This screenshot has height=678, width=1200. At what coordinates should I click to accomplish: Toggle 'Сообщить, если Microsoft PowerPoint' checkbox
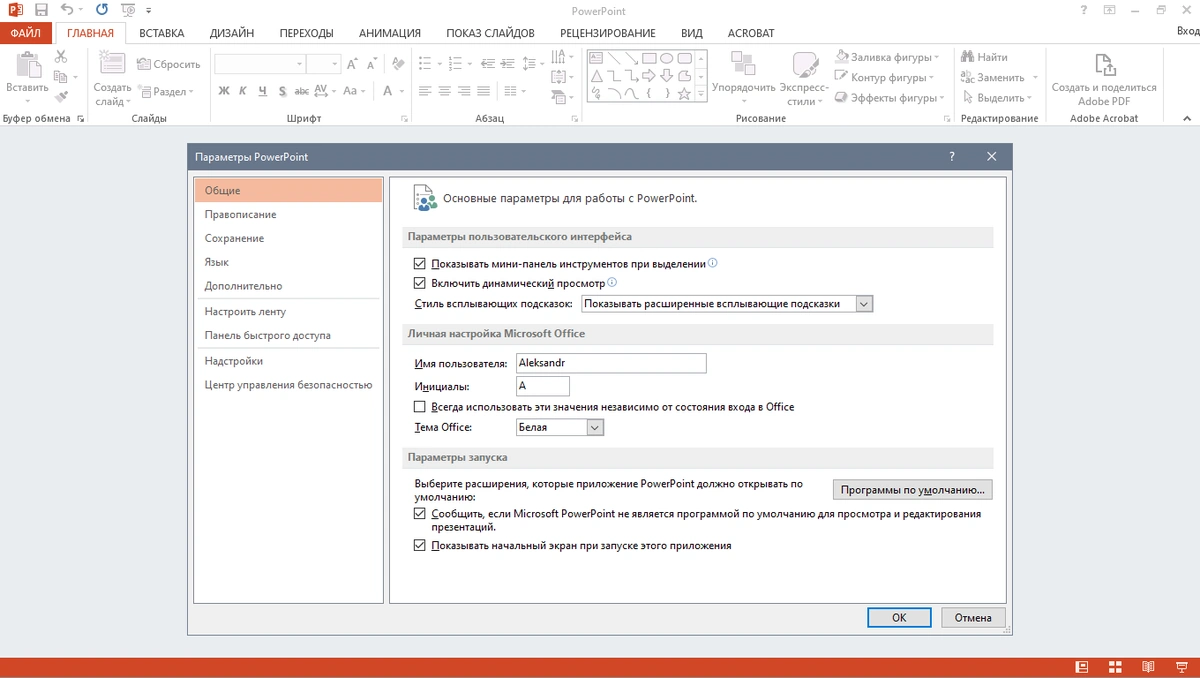420,513
